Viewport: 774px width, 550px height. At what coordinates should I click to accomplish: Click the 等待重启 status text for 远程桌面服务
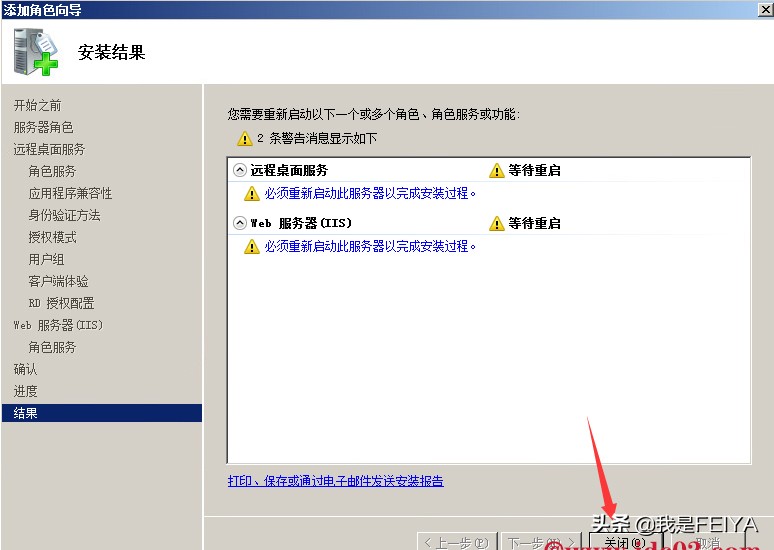click(535, 170)
